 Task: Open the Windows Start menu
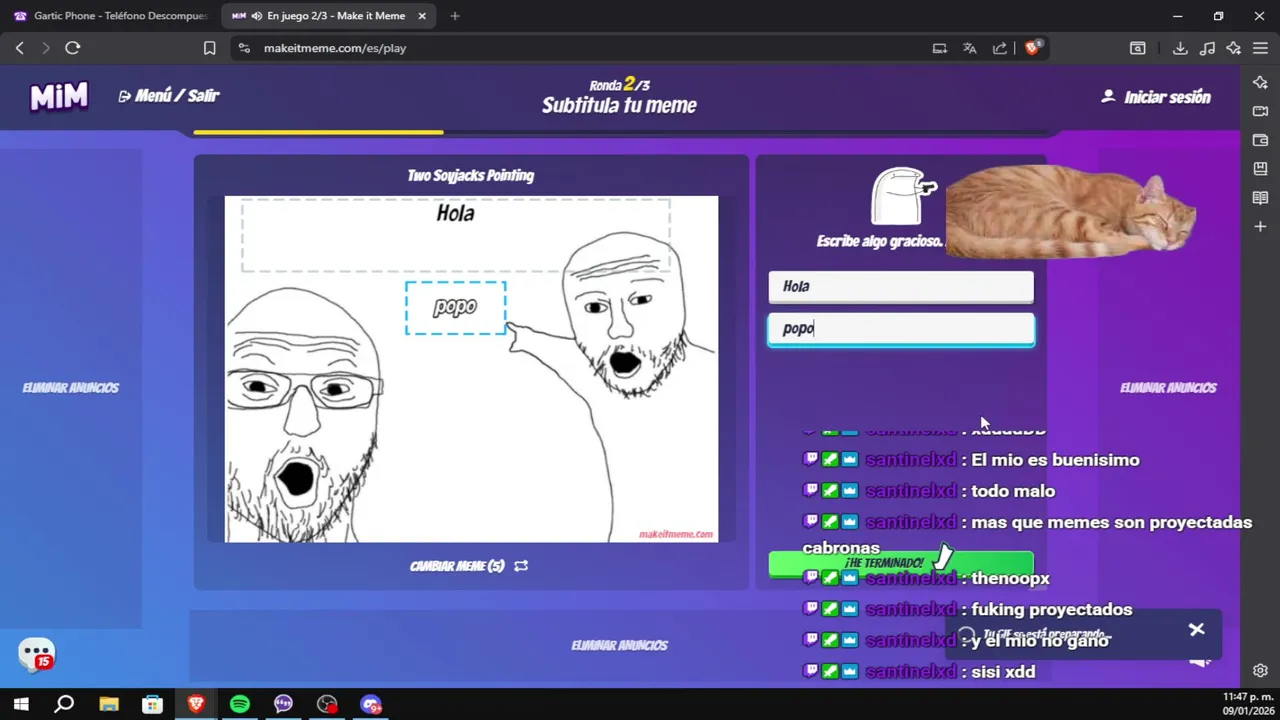[21, 704]
